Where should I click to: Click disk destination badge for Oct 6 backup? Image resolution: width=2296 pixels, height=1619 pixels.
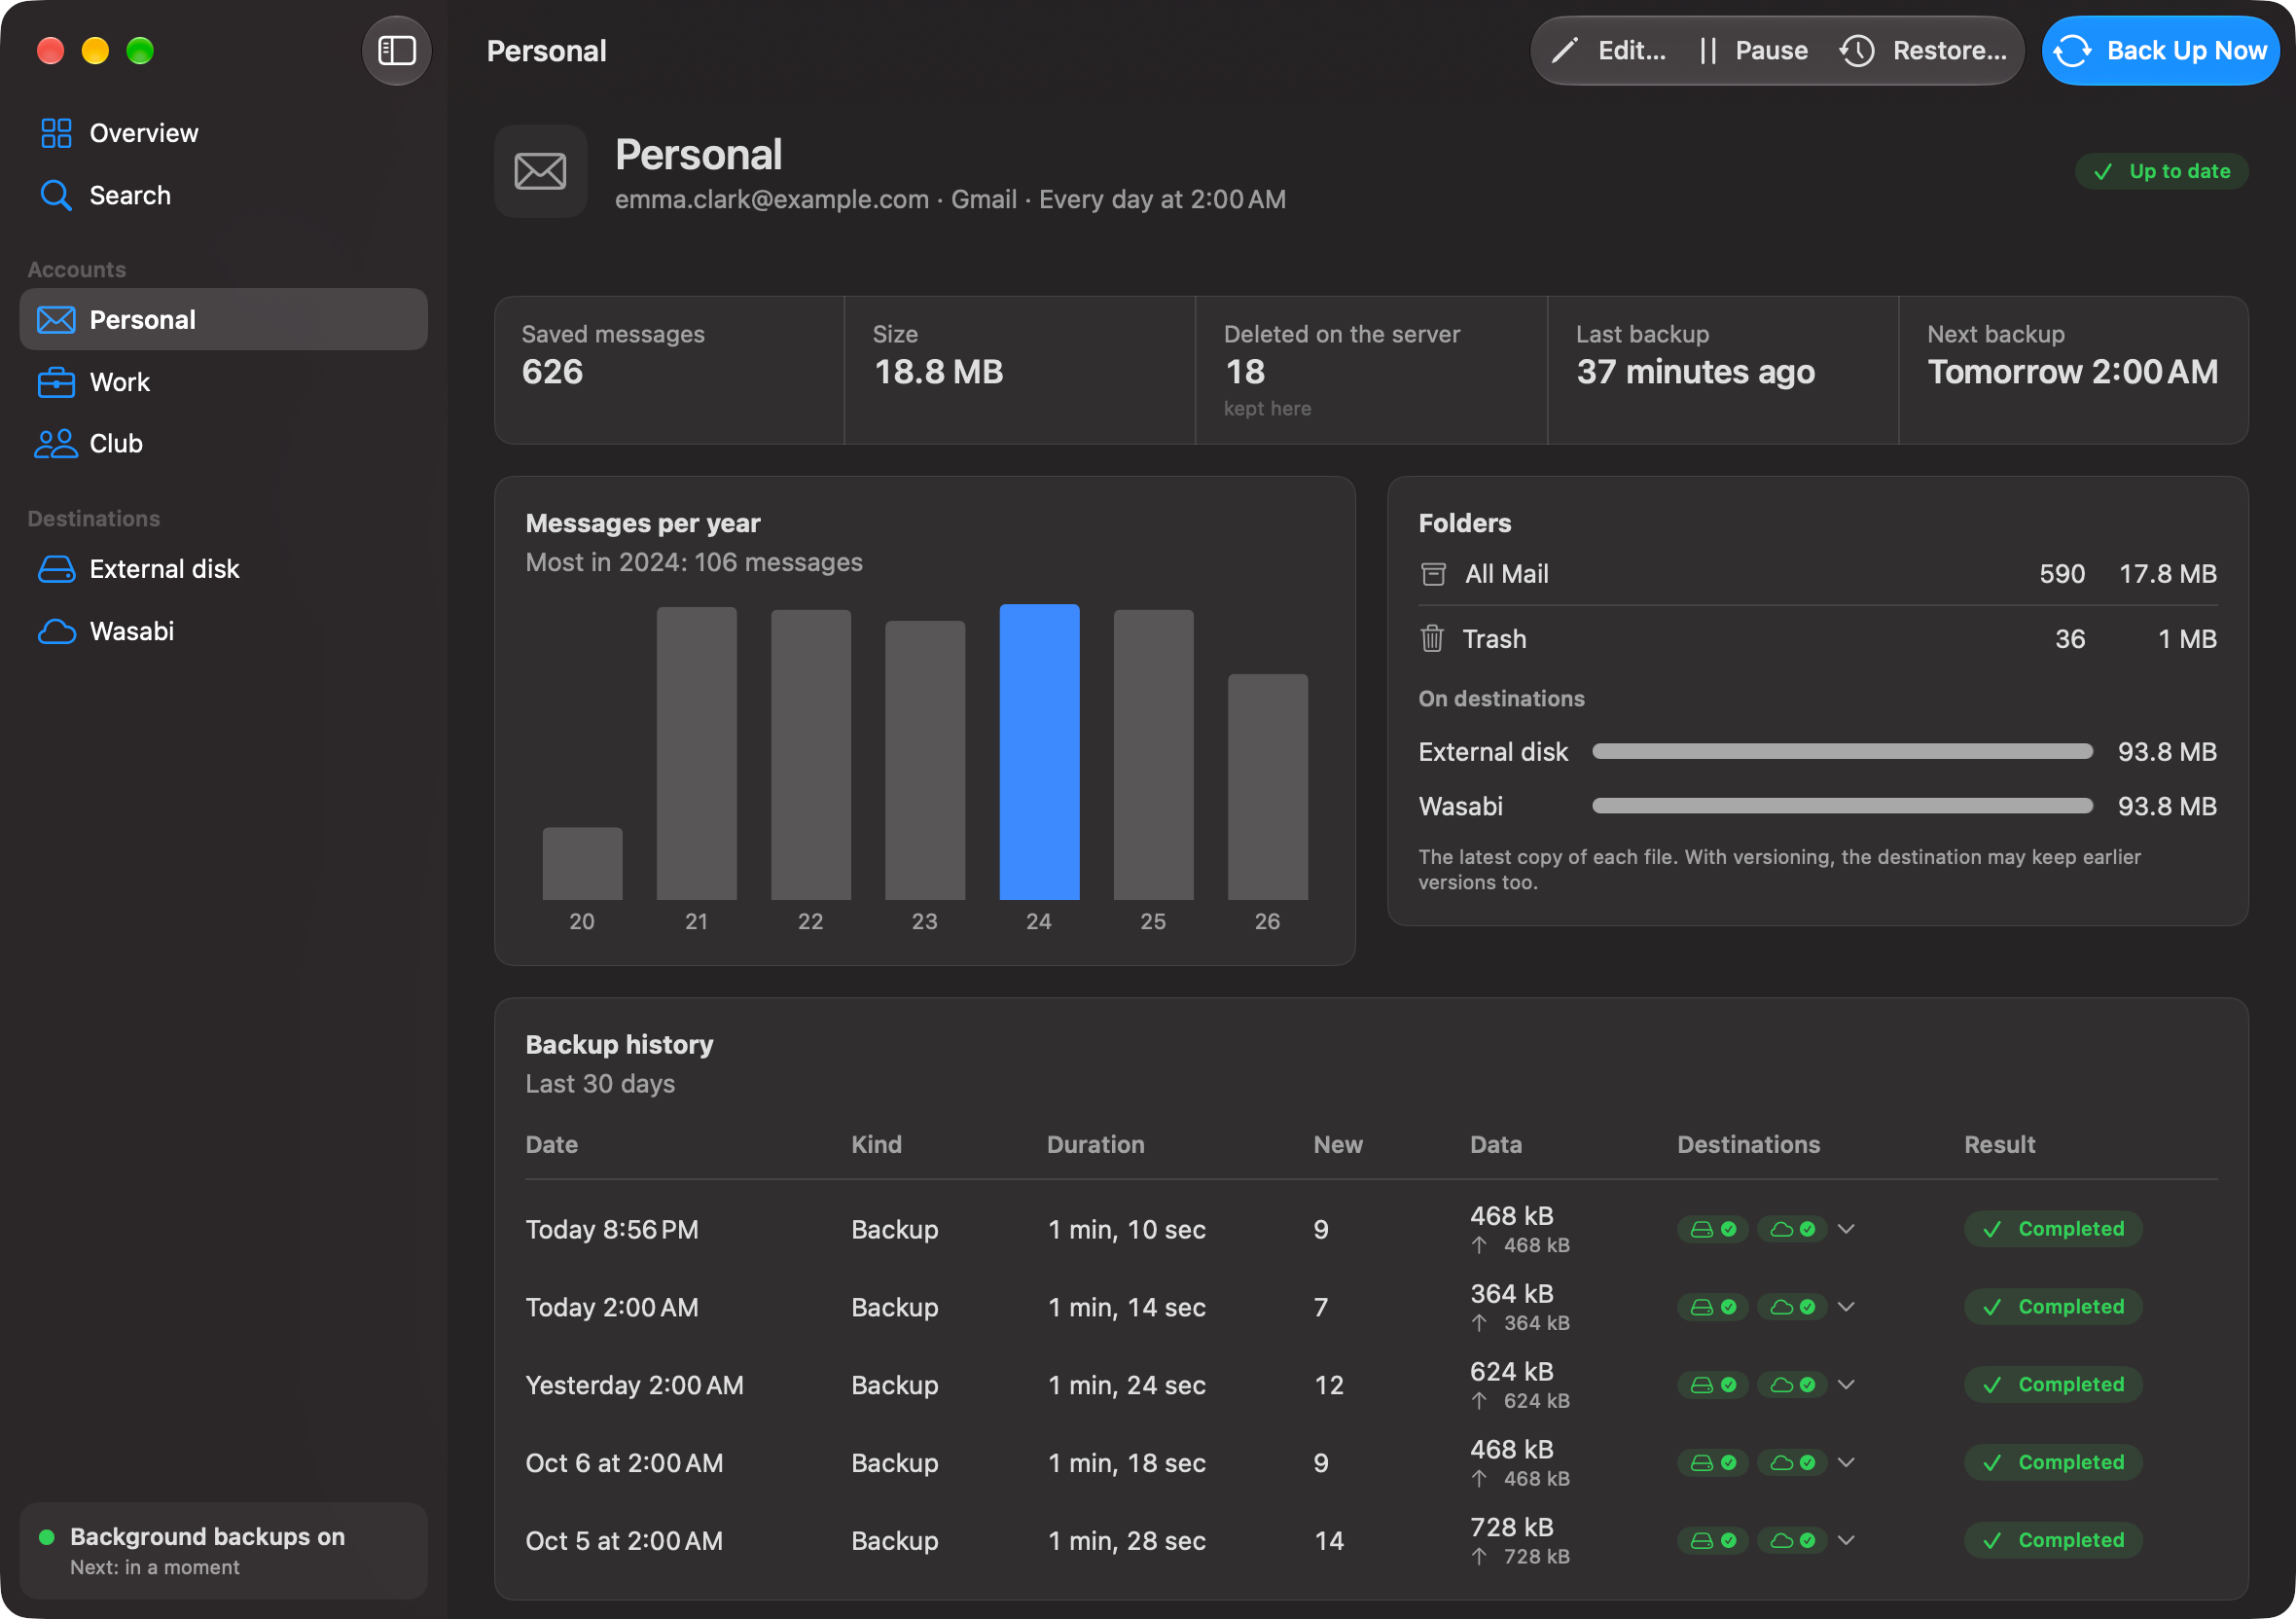pyautogui.click(x=1713, y=1462)
